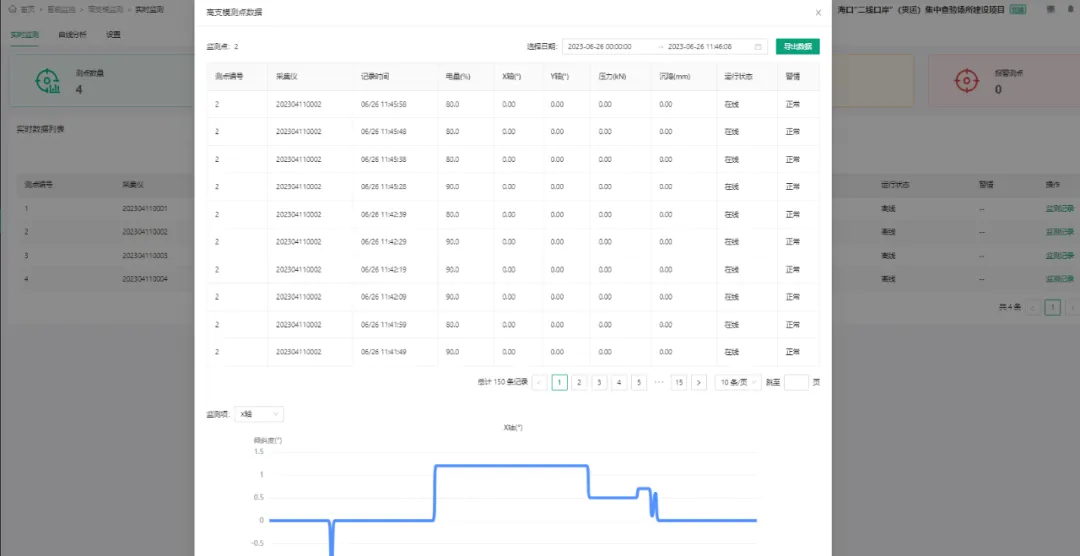Click the ellipsis to jump pages forward
1080x556 pixels.
click(x=659, y=382)
